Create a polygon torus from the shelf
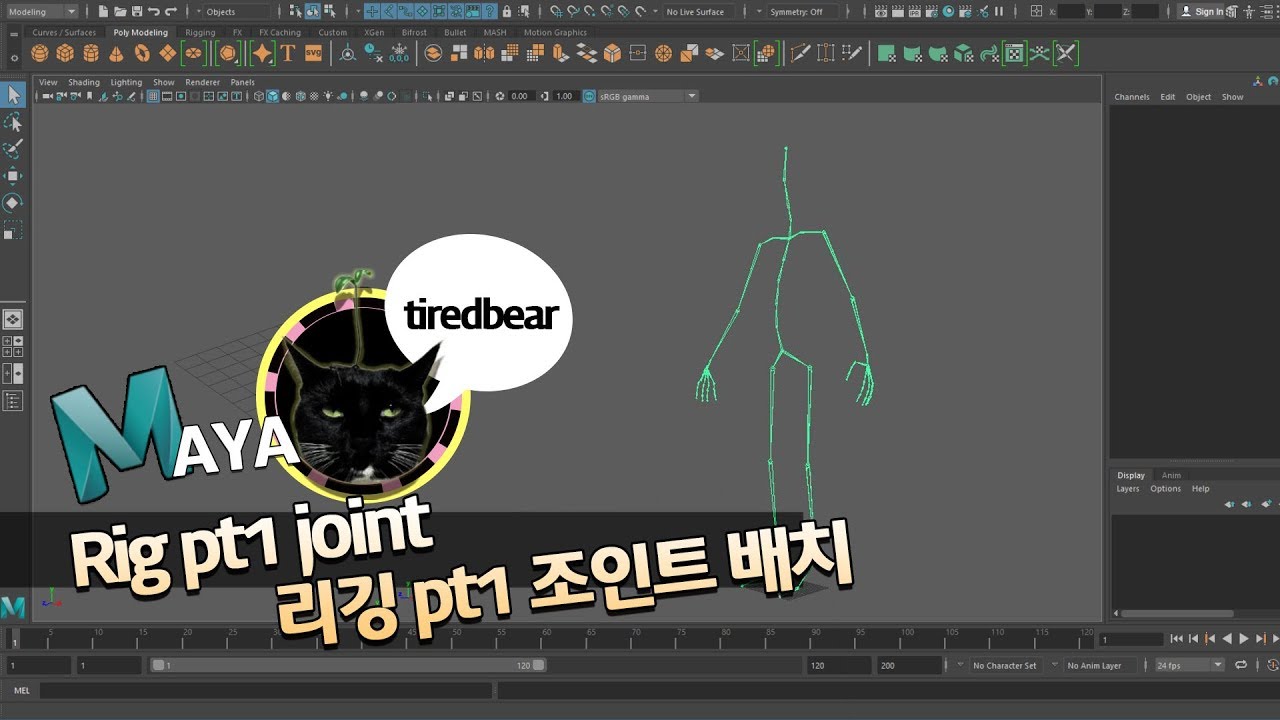1280x720 pixels. click(x=142, y=53)
